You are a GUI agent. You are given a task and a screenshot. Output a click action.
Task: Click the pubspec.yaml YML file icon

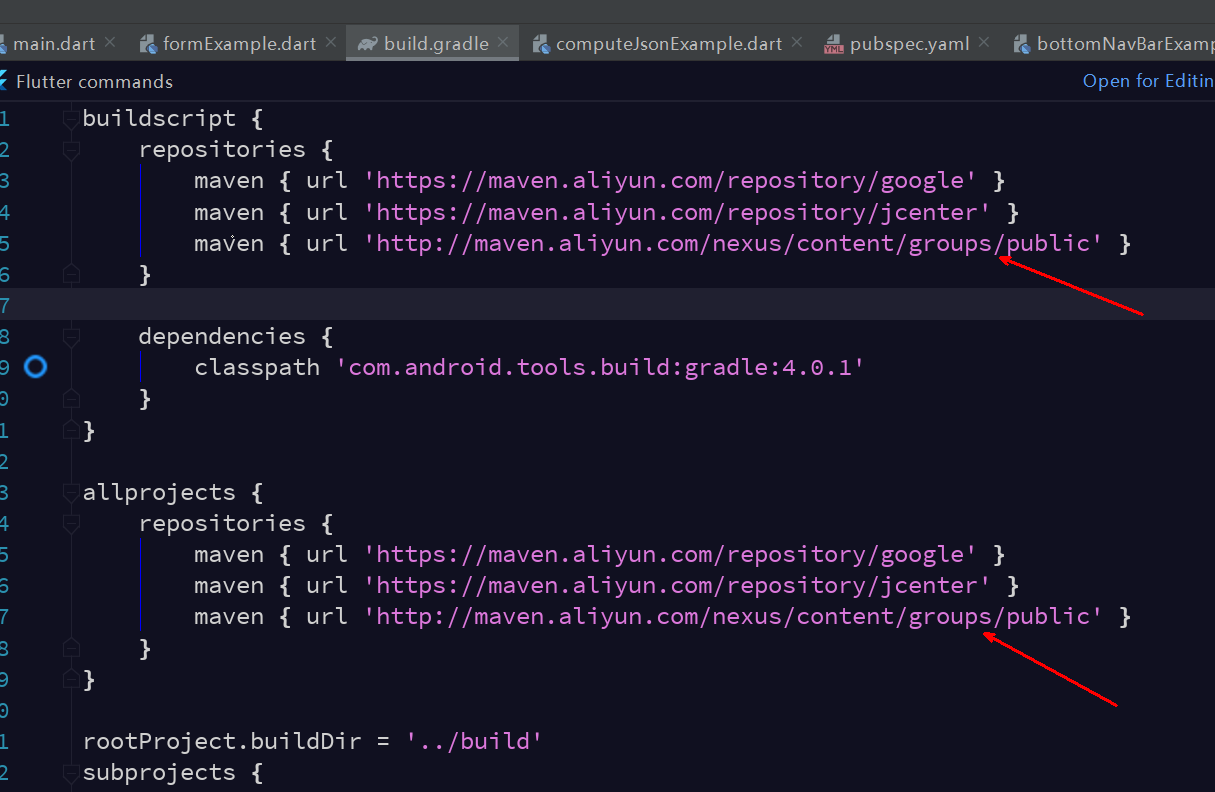tap(833, 44)
